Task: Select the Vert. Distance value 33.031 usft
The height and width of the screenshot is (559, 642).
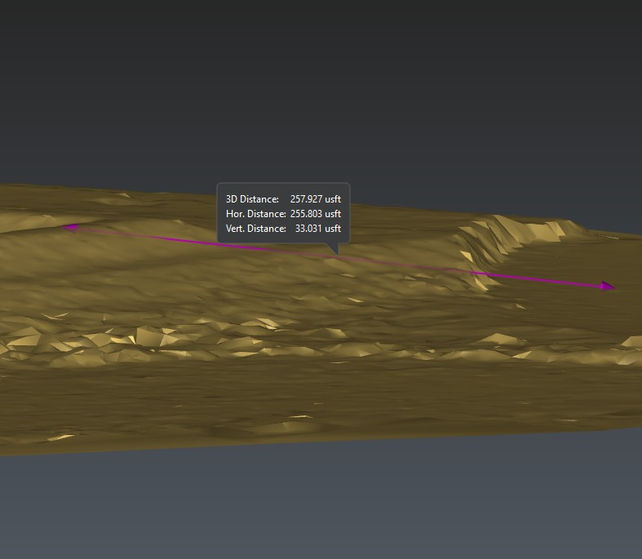Action: click(x=318, y=229)
